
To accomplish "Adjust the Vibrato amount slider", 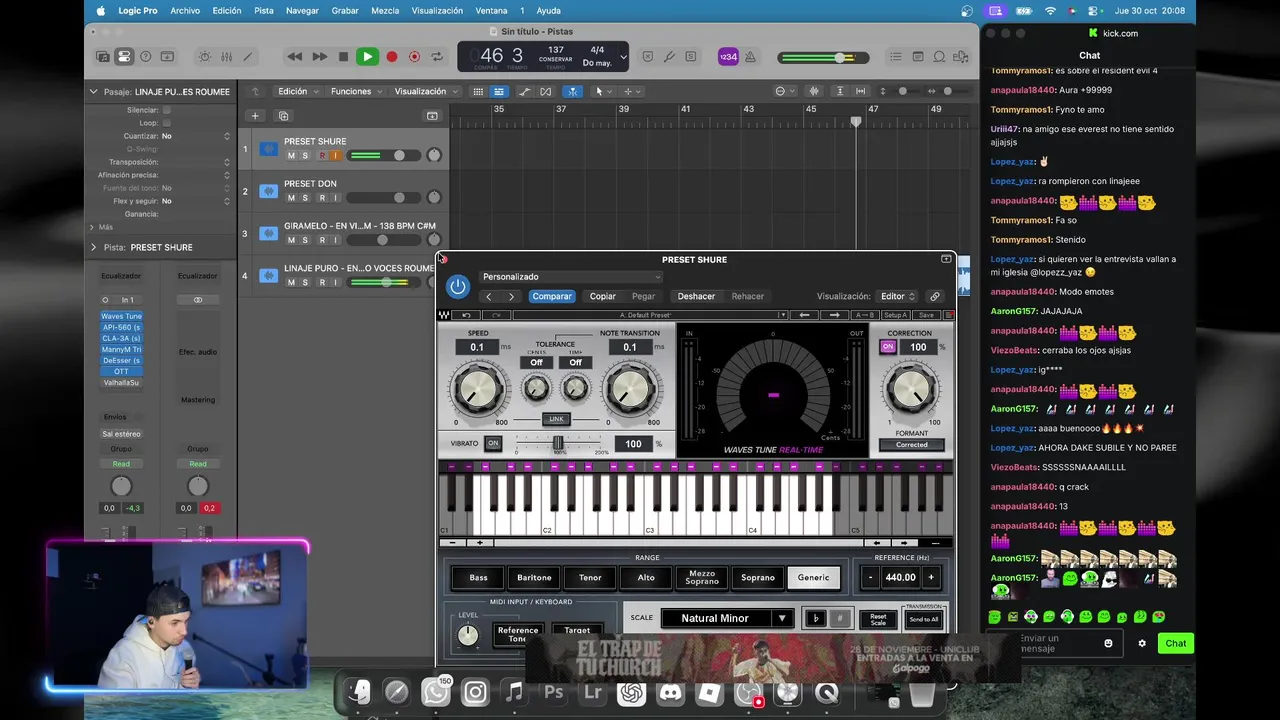I will pos(560,443).
